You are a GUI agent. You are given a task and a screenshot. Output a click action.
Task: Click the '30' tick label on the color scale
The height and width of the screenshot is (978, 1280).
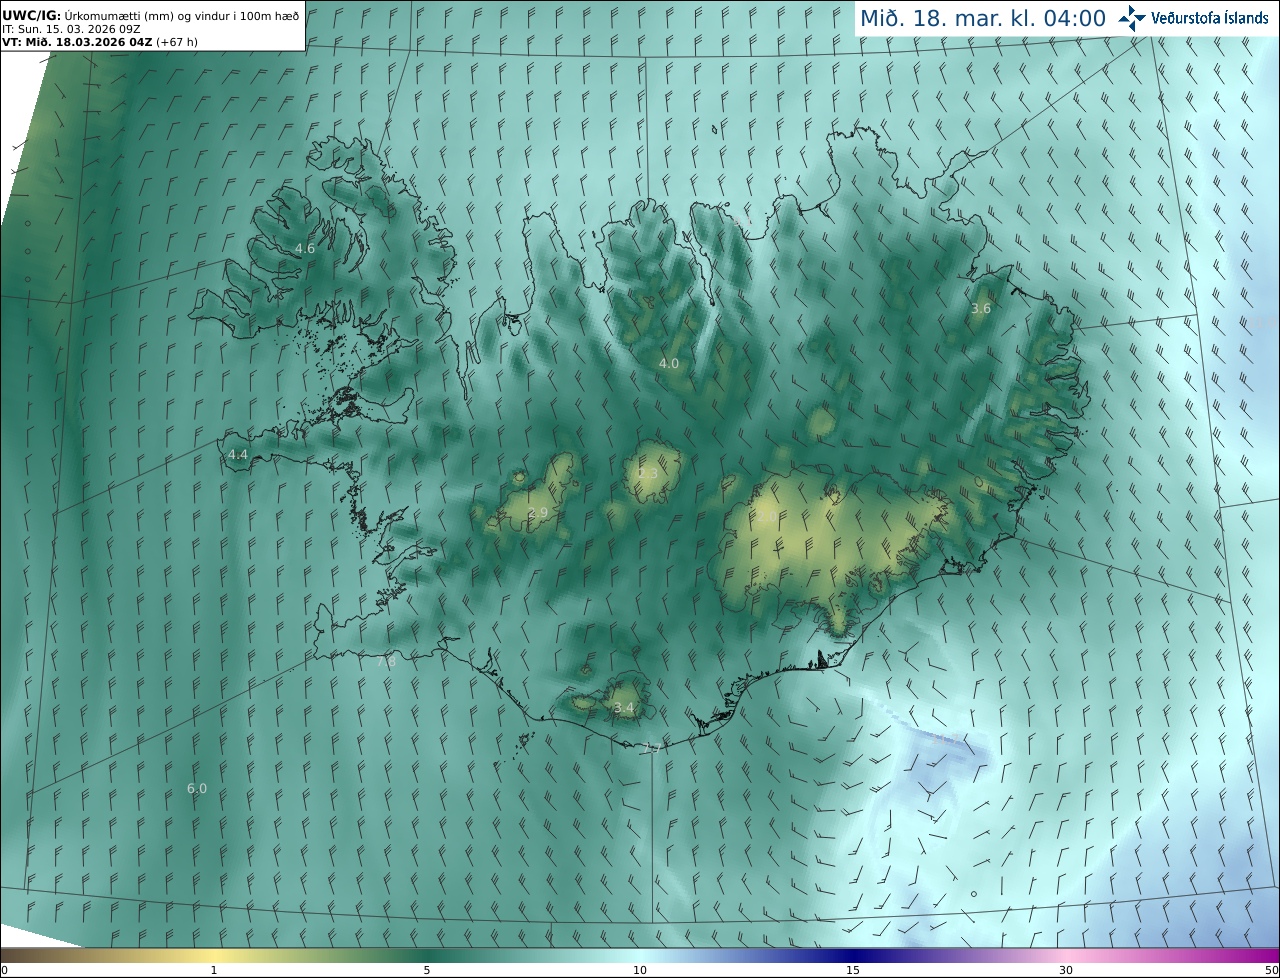(x=1066, y=970)
